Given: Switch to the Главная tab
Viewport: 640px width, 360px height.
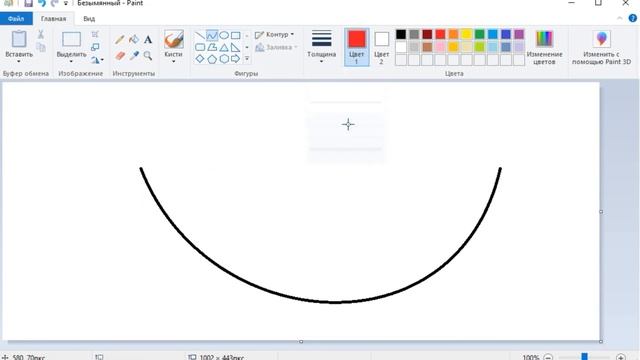Looking at the screenshot, I should click(x=53, y=19).
